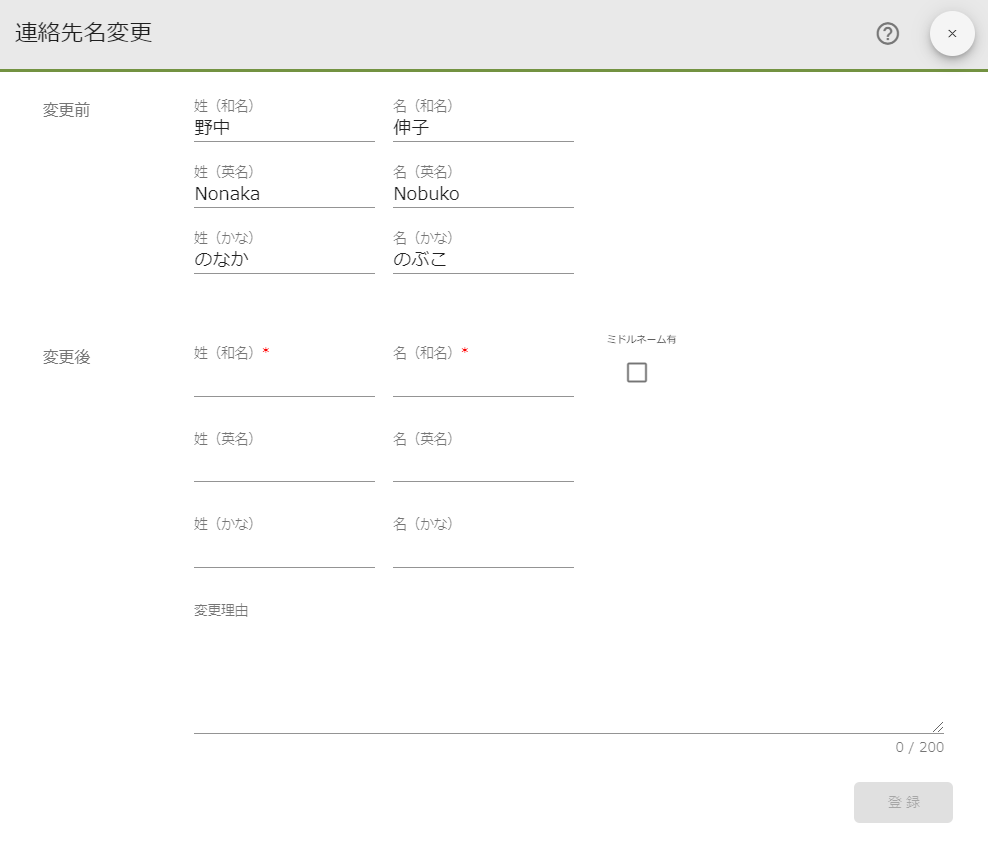Click the 0 / 200 character counter
This screenshot has width=988, height=847.
click(918, 747)
